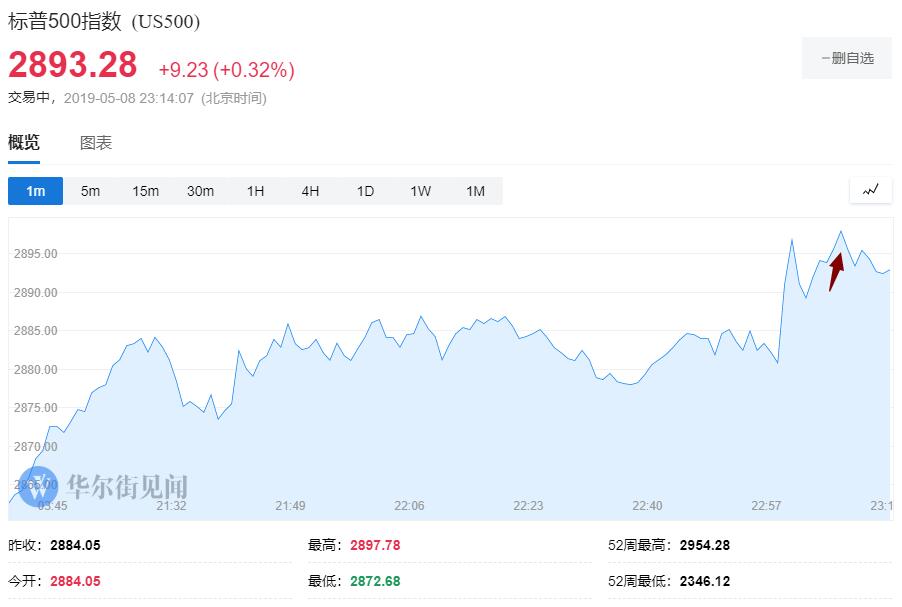Switch chart to 5m interval
The width and height of the screenshot is (902, 607).
[x=90, y=191]
